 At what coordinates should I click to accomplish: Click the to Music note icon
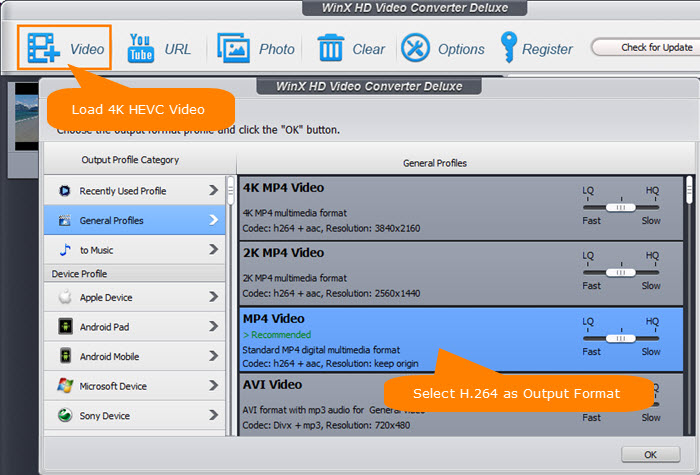pyautogui.click(x=65, y=250)
